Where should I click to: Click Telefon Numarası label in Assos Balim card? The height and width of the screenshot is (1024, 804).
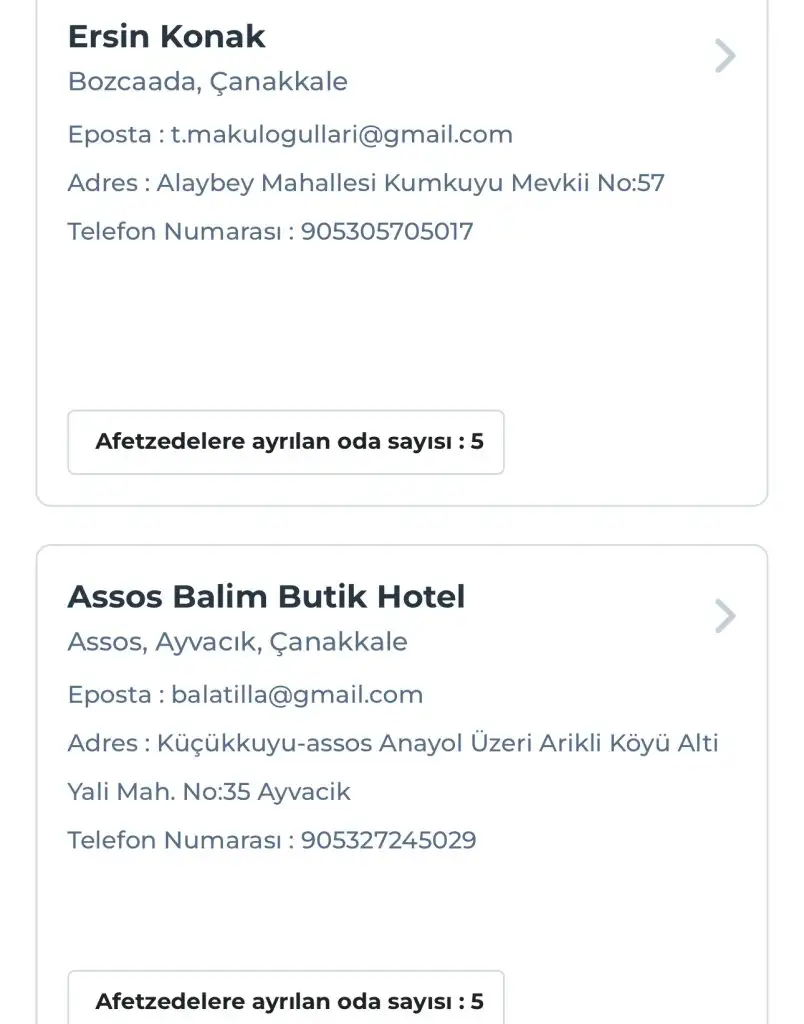179,841
